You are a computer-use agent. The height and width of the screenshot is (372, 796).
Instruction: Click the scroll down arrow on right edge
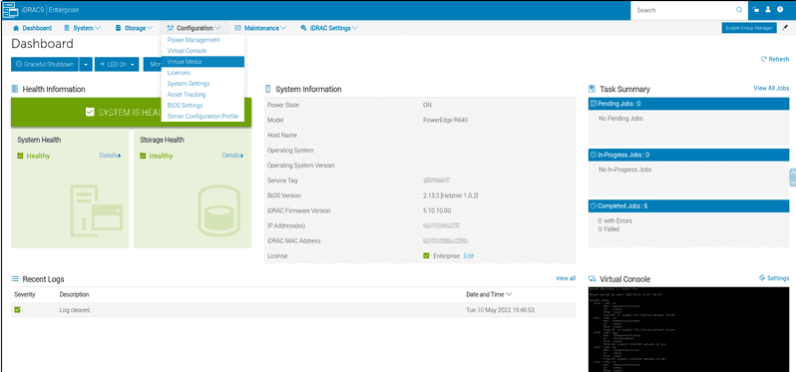(793, 182)
